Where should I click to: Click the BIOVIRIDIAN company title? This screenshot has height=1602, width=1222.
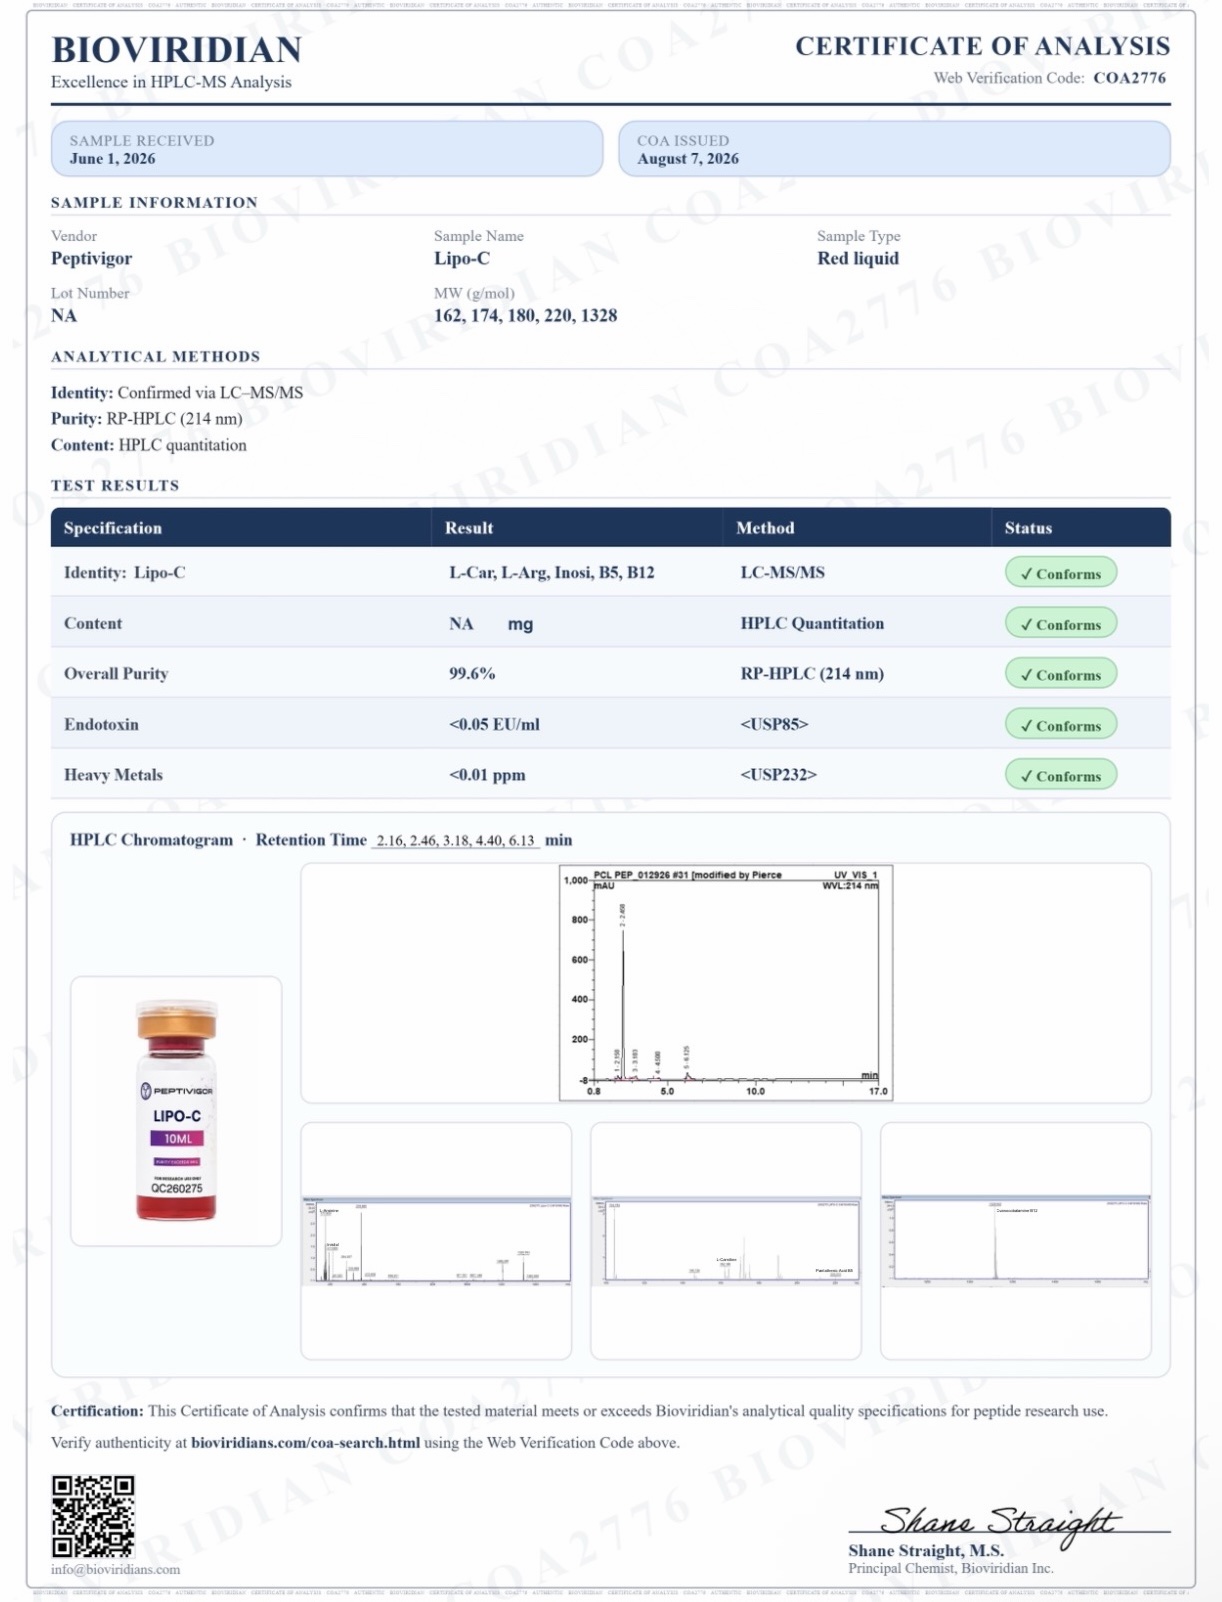[x=176, y=49]
